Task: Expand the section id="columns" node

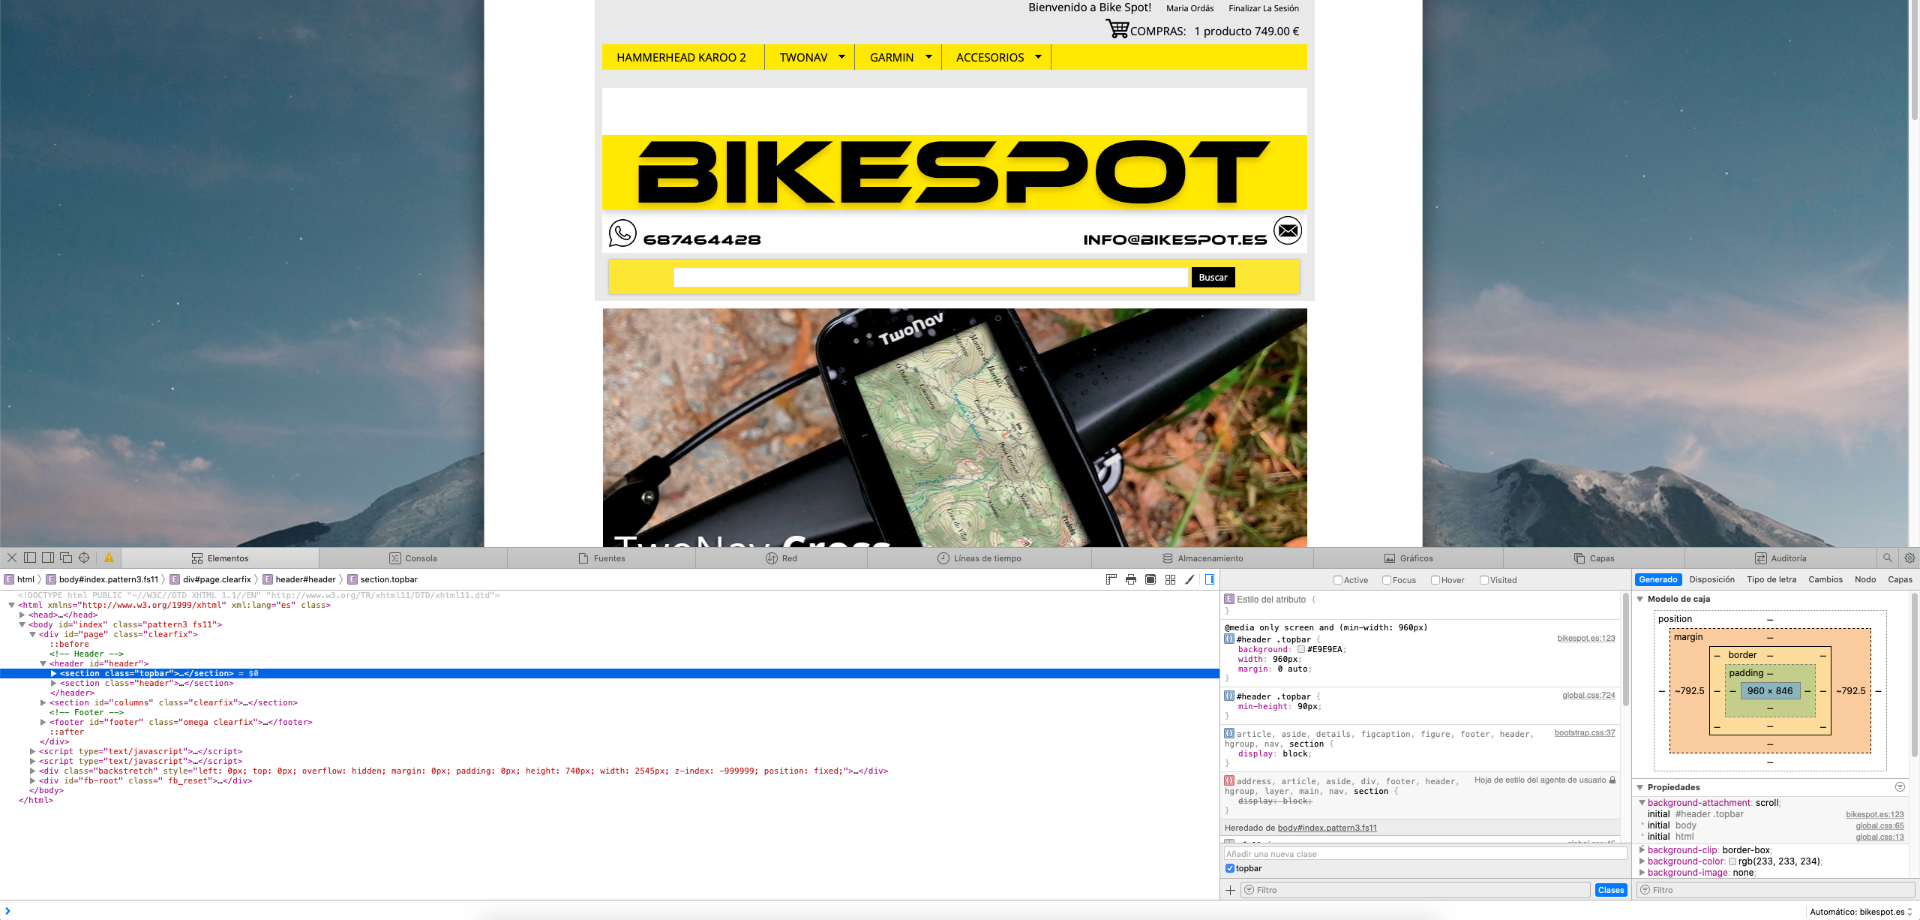Action: (43, 703)
